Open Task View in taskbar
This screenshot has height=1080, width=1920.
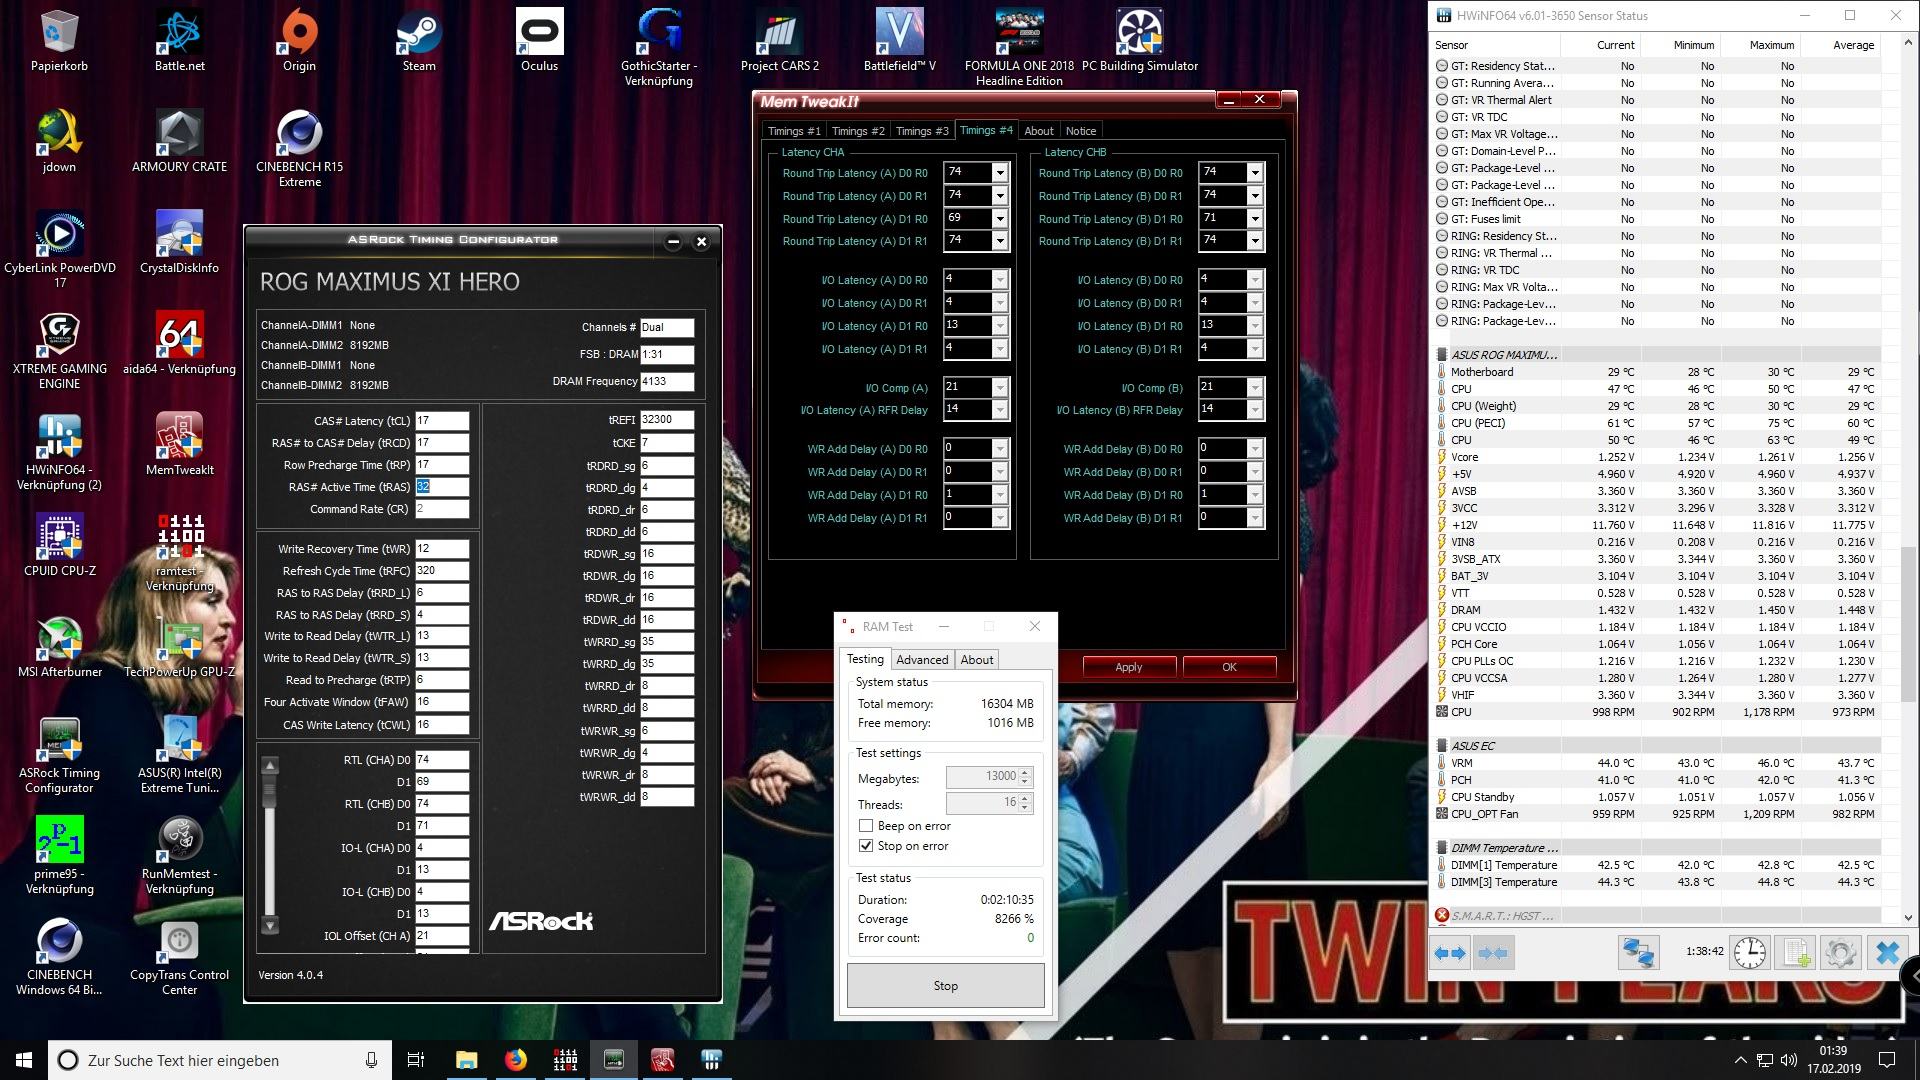(x=416, y=1060)
